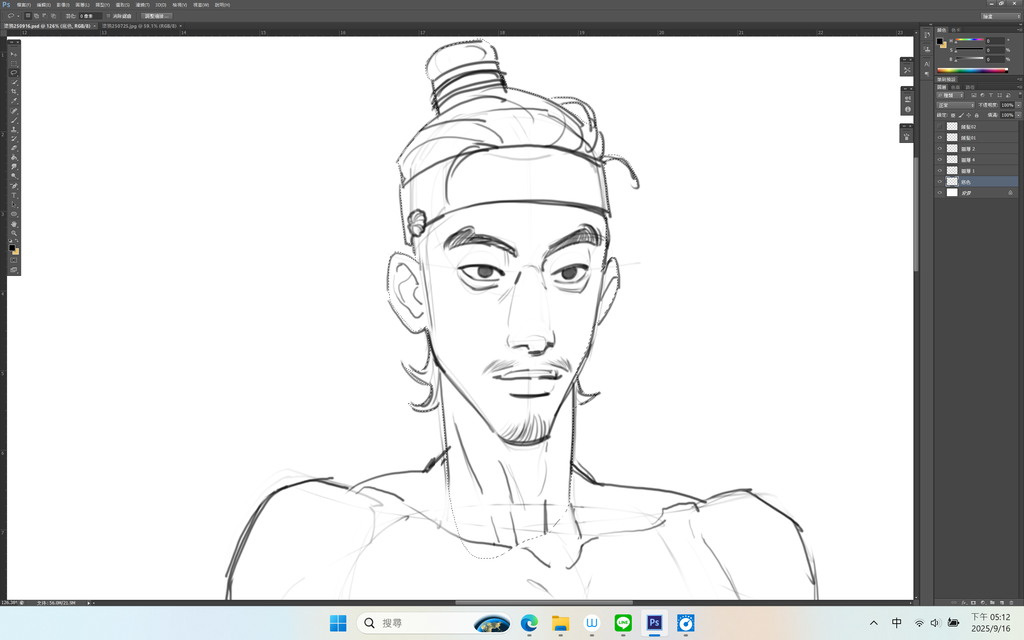
Task: Create a new layer group folder
Action: click(x=992, y=603)
